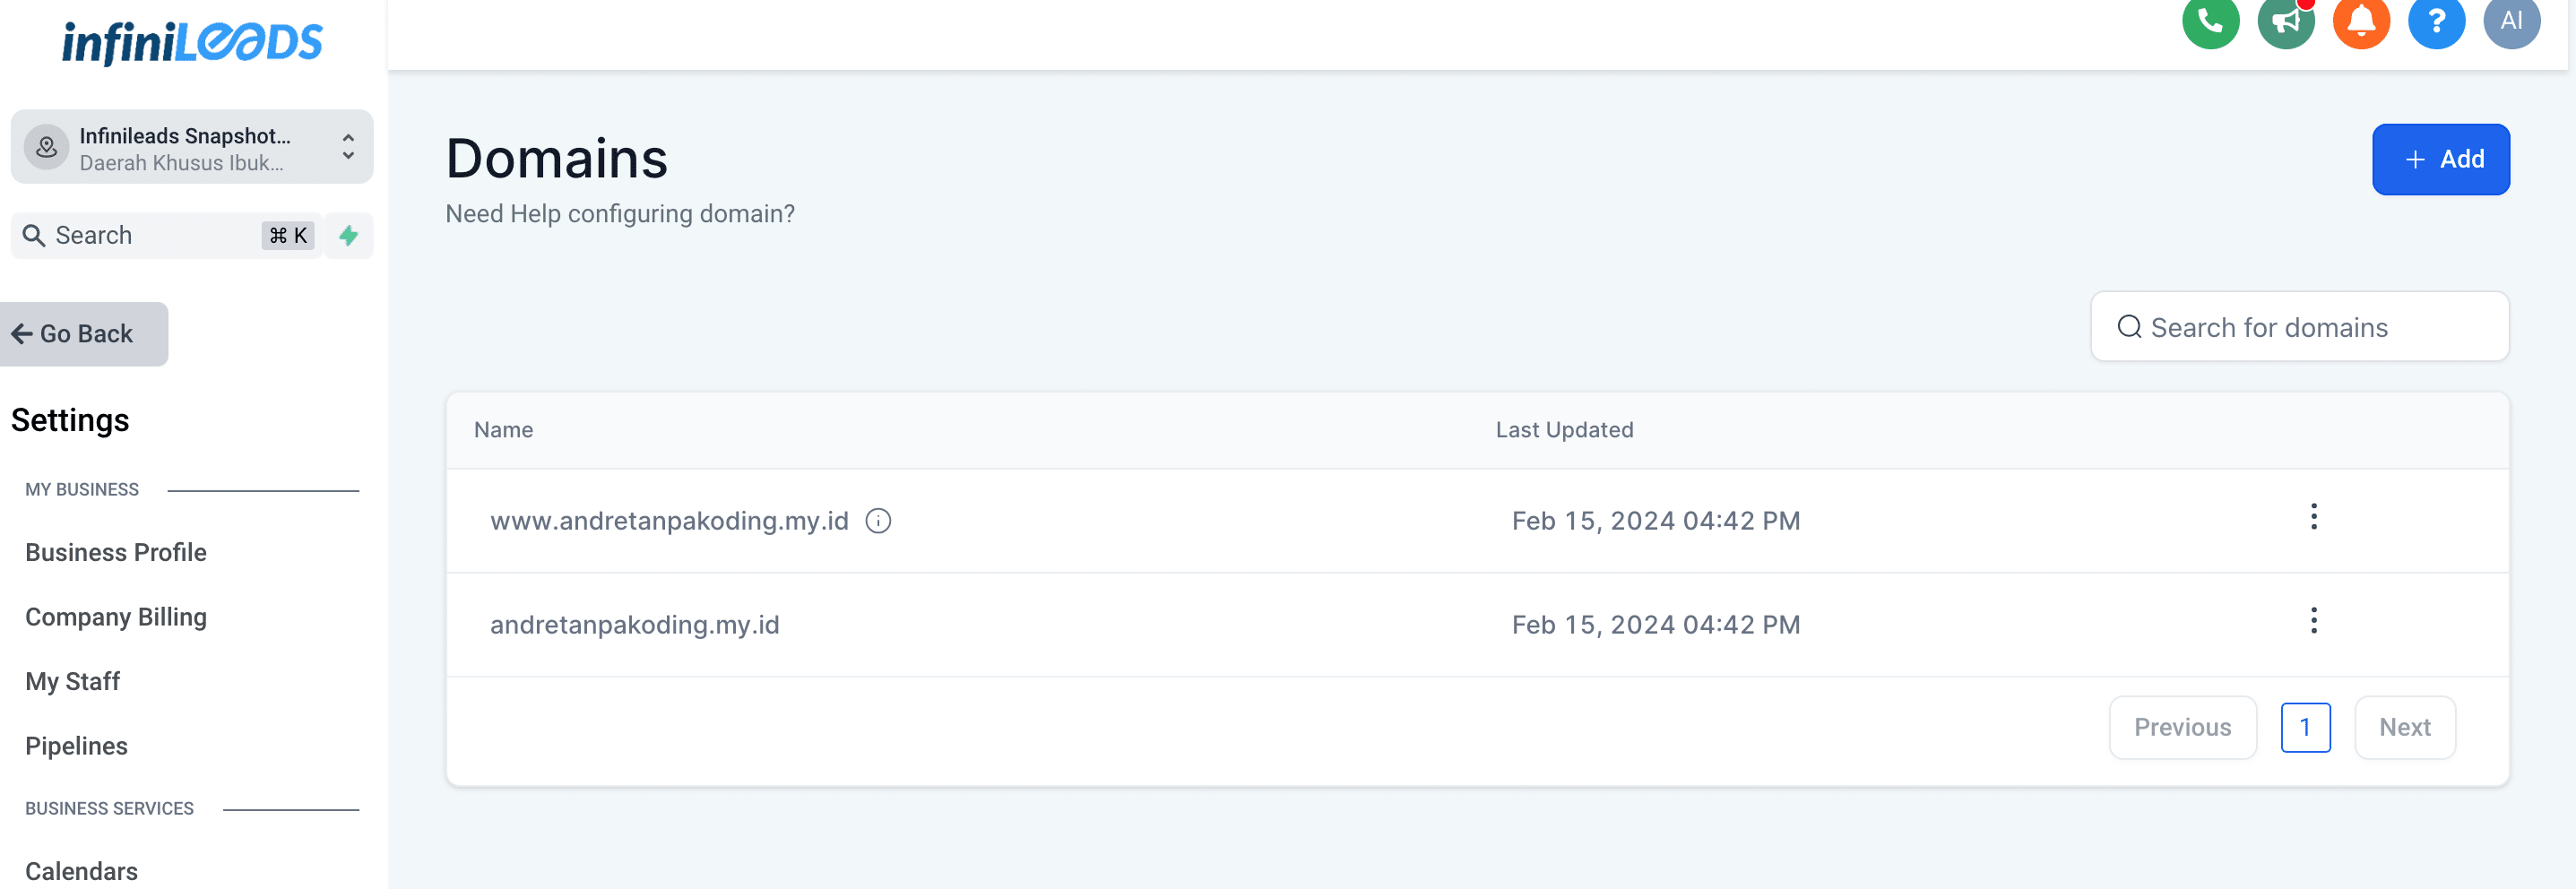Click the help question mark icon

tap(2437, 22)
